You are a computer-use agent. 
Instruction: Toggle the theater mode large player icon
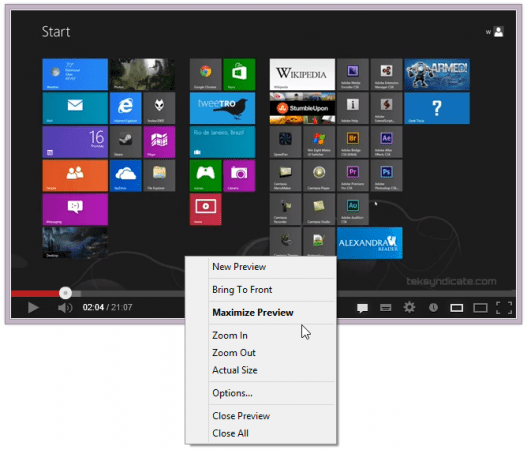(x=480, y=308)
